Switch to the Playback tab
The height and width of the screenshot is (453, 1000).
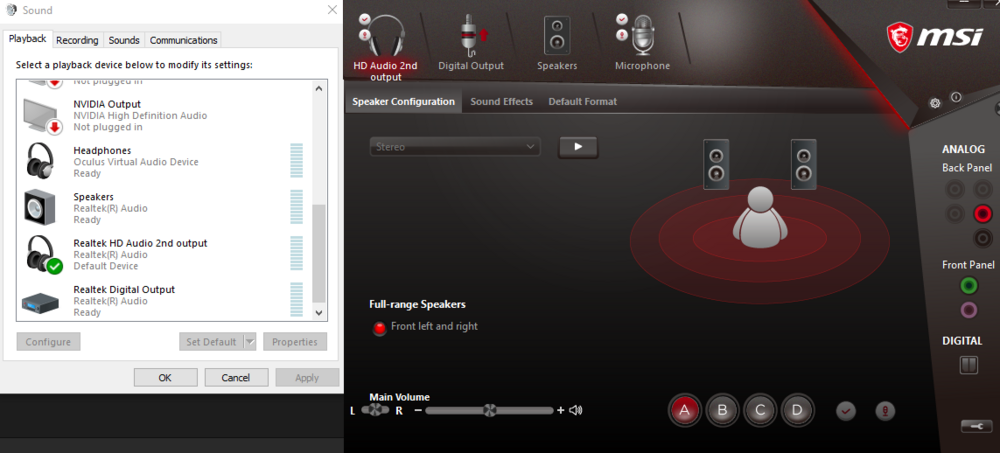27,39
